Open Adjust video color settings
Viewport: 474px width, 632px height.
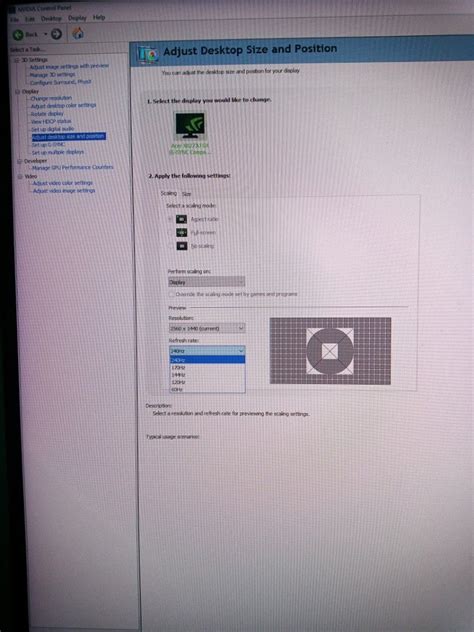(x=62, y=183)
